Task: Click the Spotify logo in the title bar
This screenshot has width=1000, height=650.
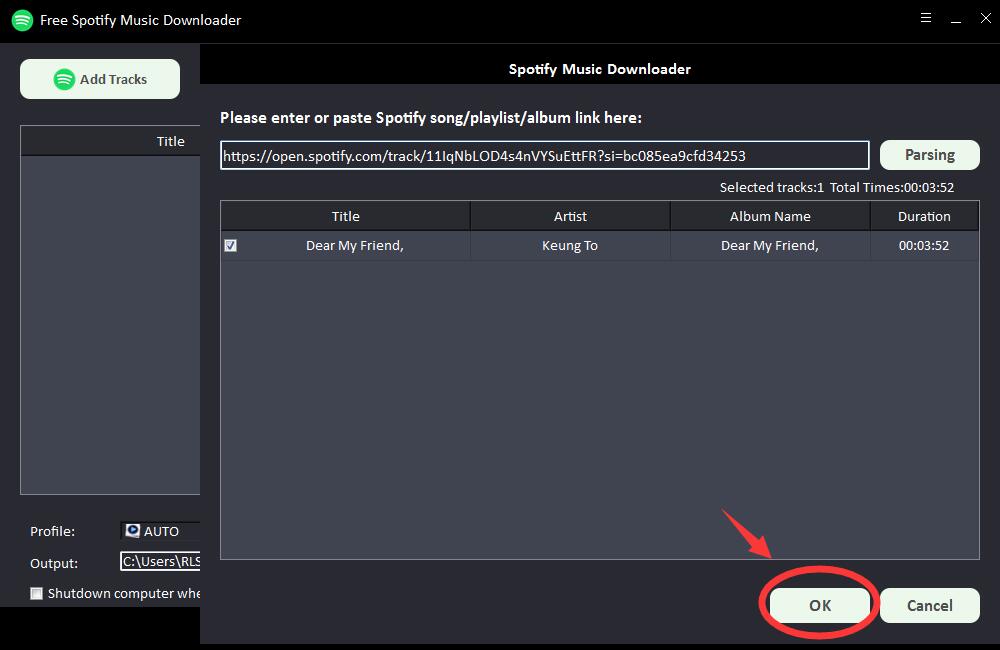Action: click(22, 20)
